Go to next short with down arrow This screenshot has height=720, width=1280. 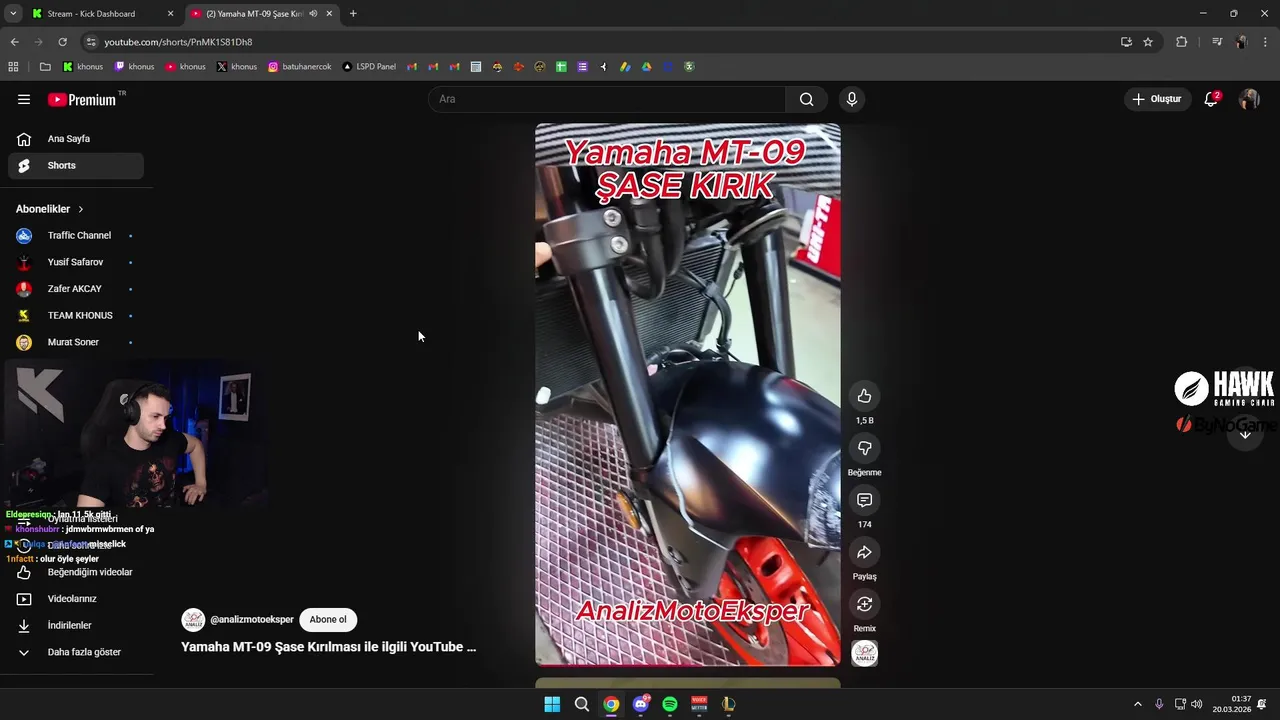[1245, 434]
